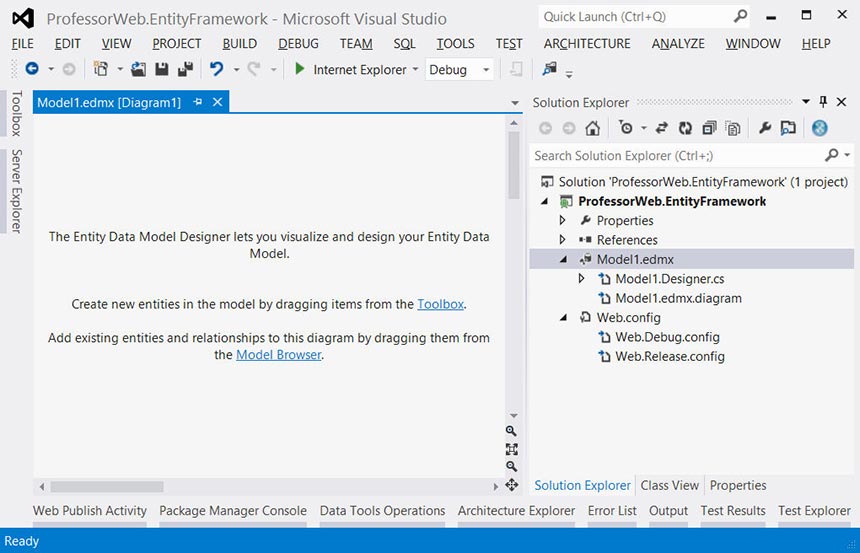Screen dimensions: 860x553
Task: Close the Model1.edmx diagram tab
Action: point(217,102)
